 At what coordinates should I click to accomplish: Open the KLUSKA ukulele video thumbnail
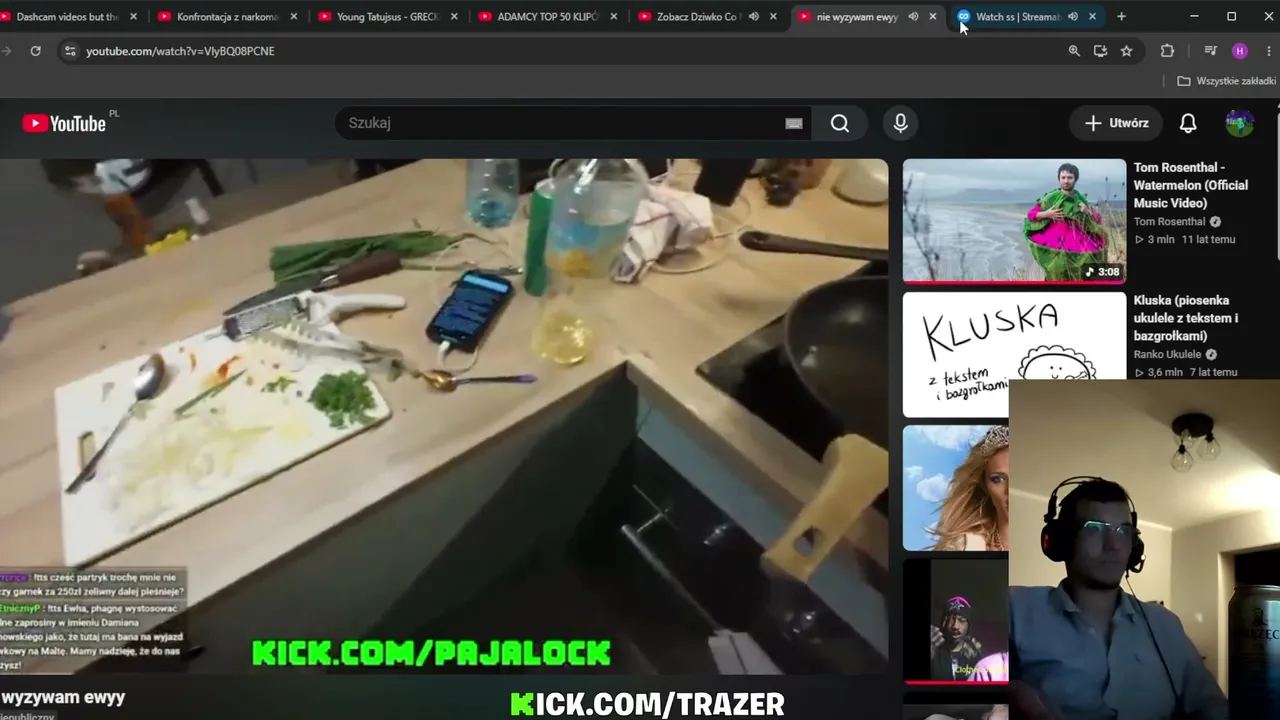(1014, 354)
